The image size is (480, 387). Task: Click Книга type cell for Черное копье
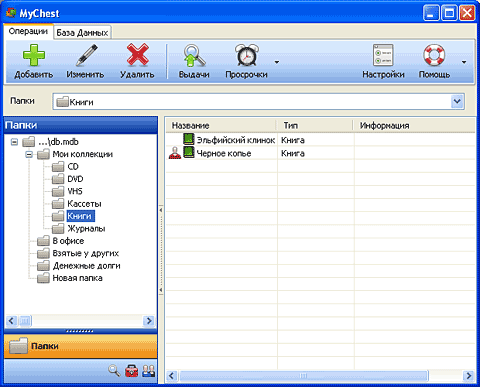[293, 154]
